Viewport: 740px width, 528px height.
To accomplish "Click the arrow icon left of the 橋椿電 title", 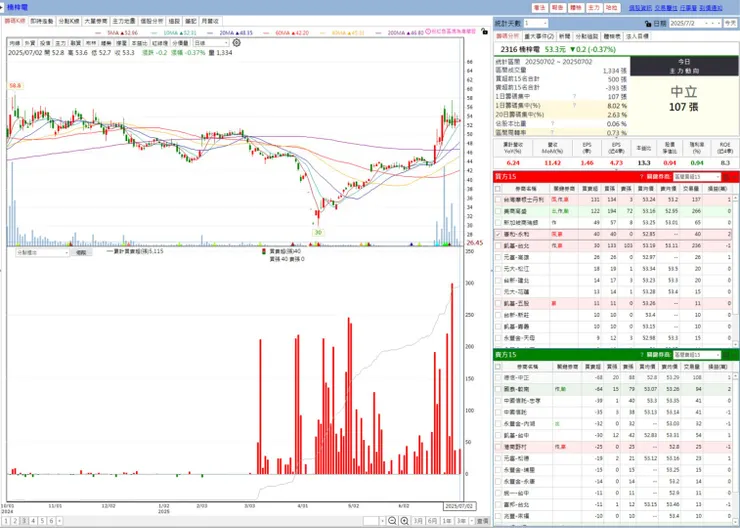I will click(2, 7).
